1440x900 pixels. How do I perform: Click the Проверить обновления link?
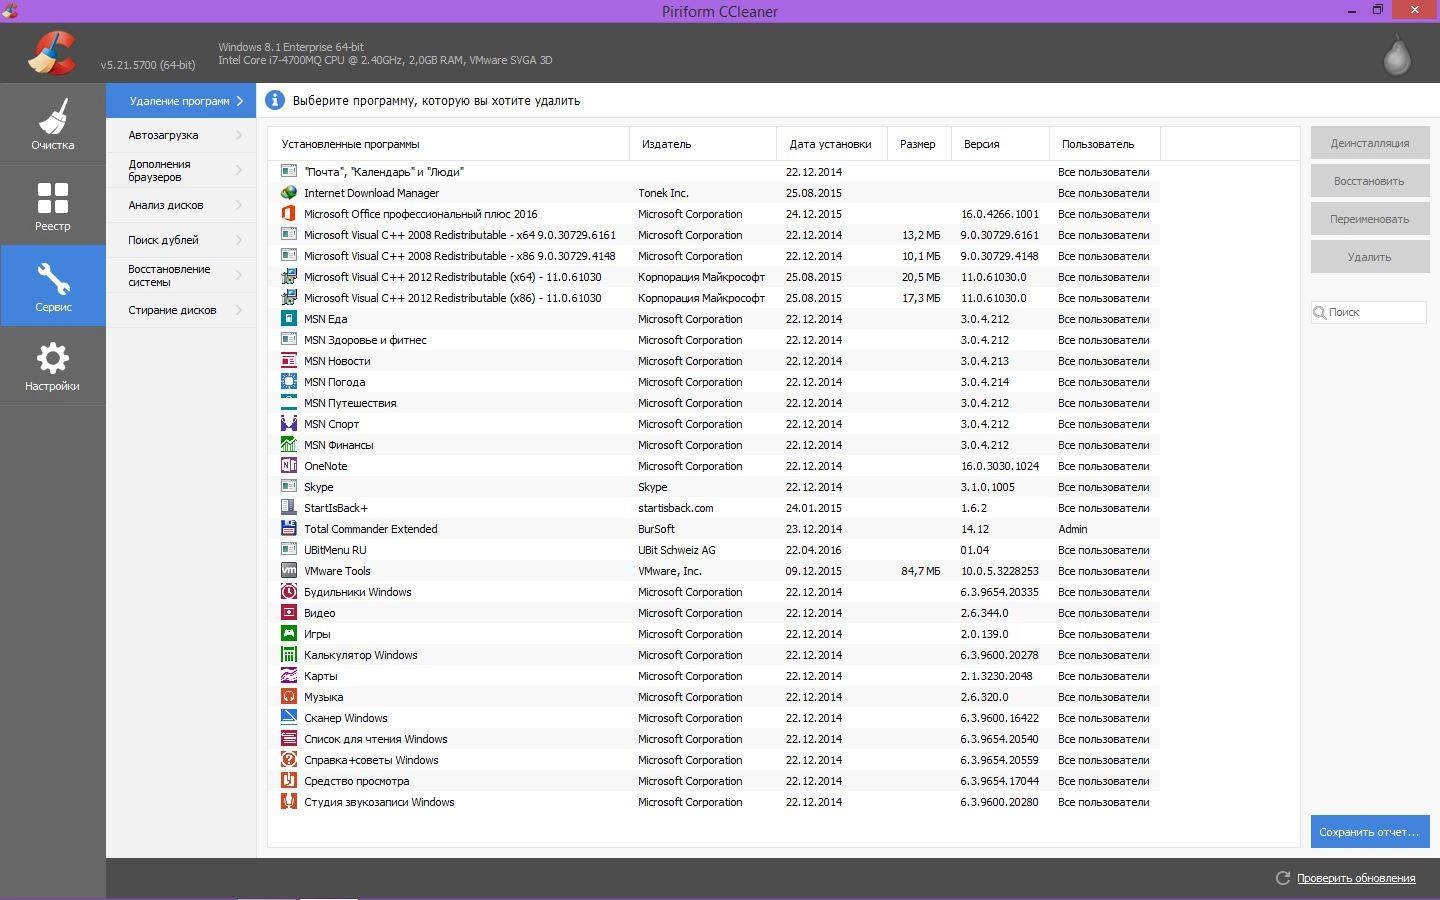1356,878
